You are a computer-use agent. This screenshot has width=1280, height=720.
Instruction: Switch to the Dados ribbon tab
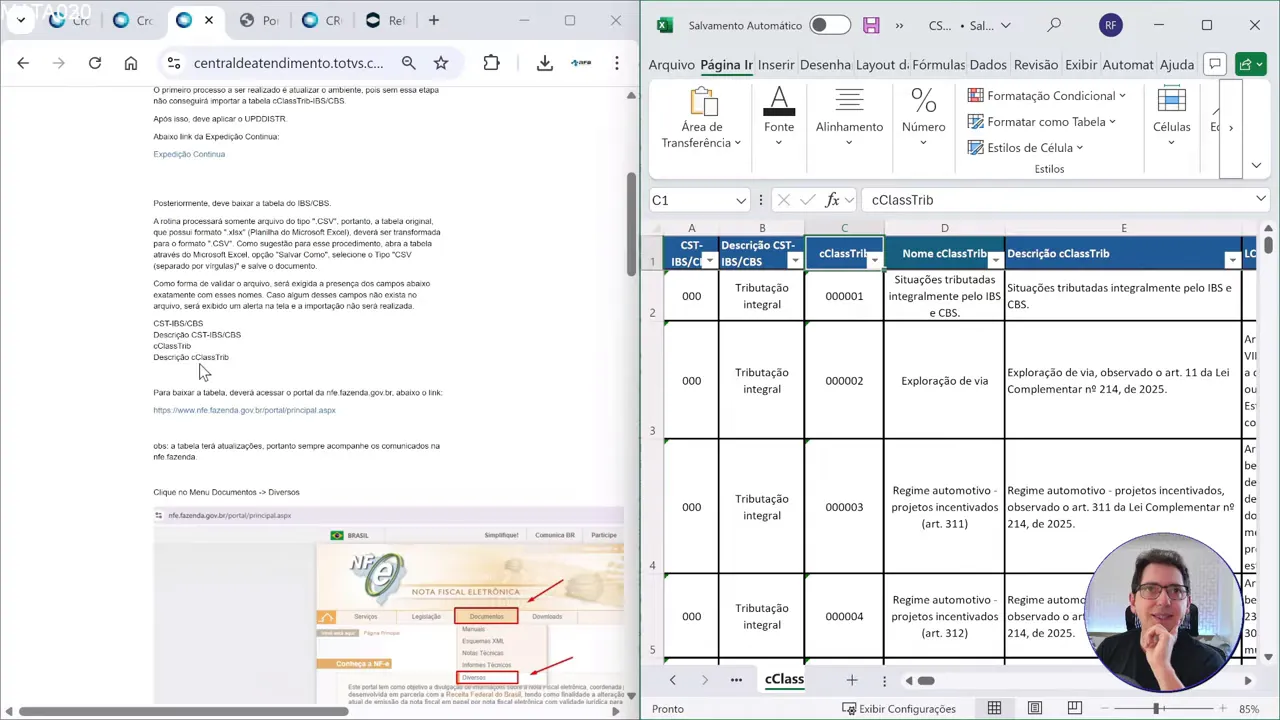tap(987, 65)
